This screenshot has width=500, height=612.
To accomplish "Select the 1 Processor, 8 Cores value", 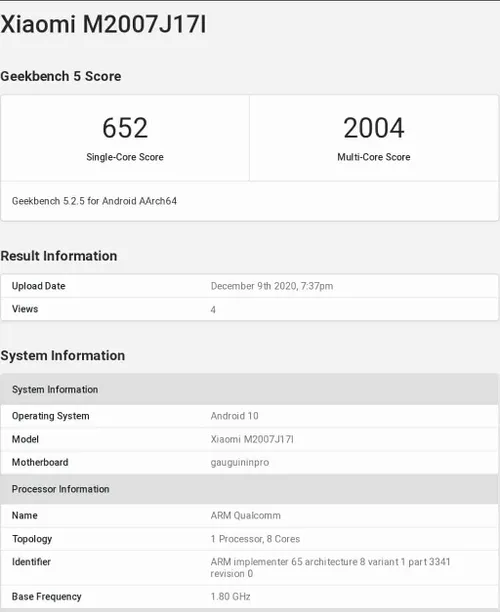I will tap(255, 539).
